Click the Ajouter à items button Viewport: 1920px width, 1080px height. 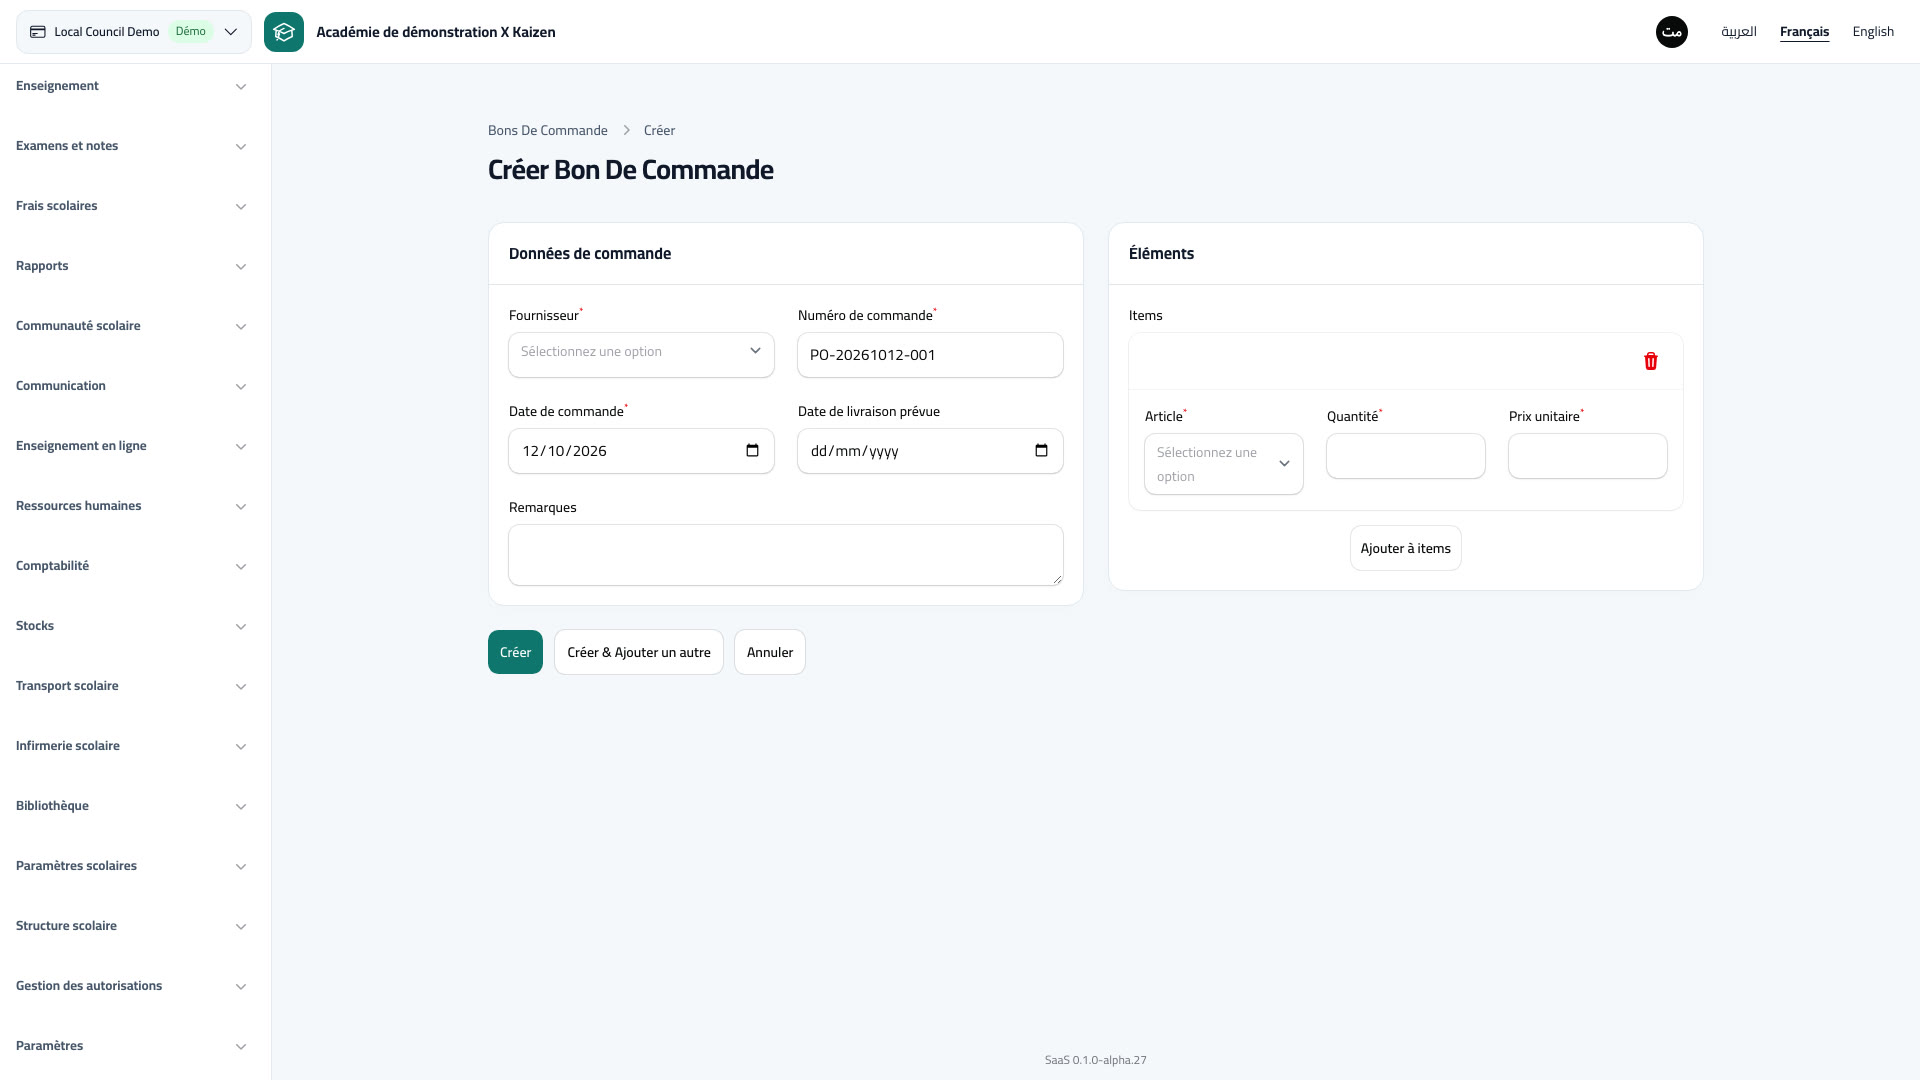[x=1406, y=548]
